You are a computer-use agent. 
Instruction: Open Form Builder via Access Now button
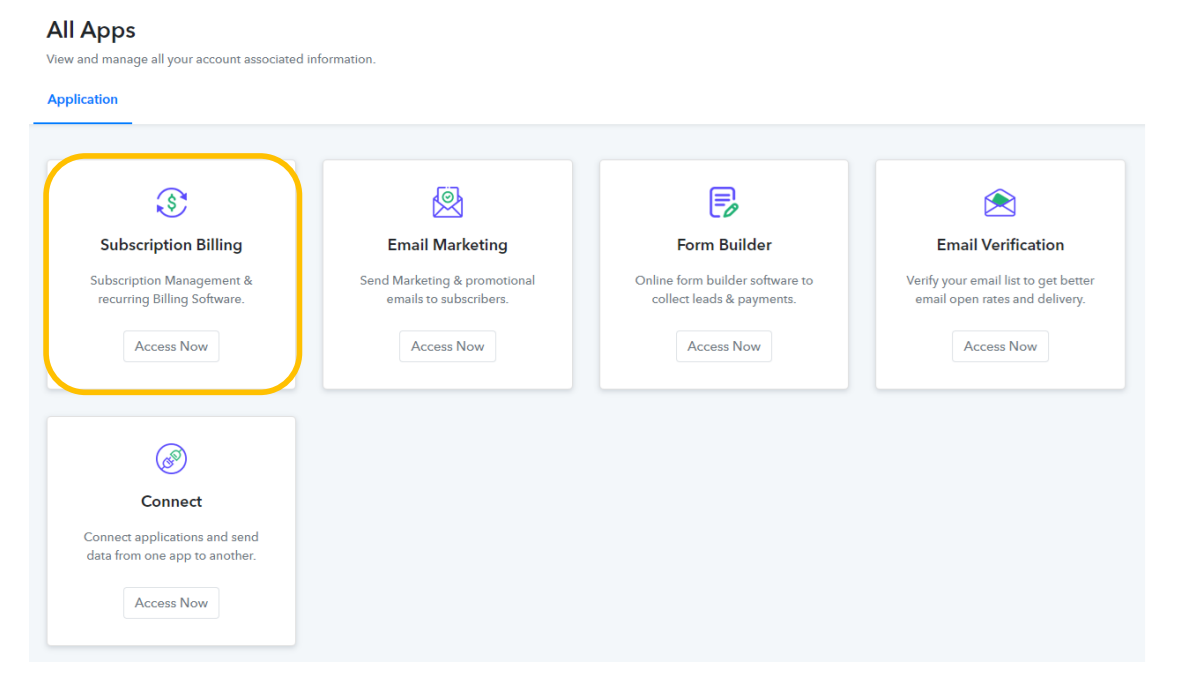[724, 346]
